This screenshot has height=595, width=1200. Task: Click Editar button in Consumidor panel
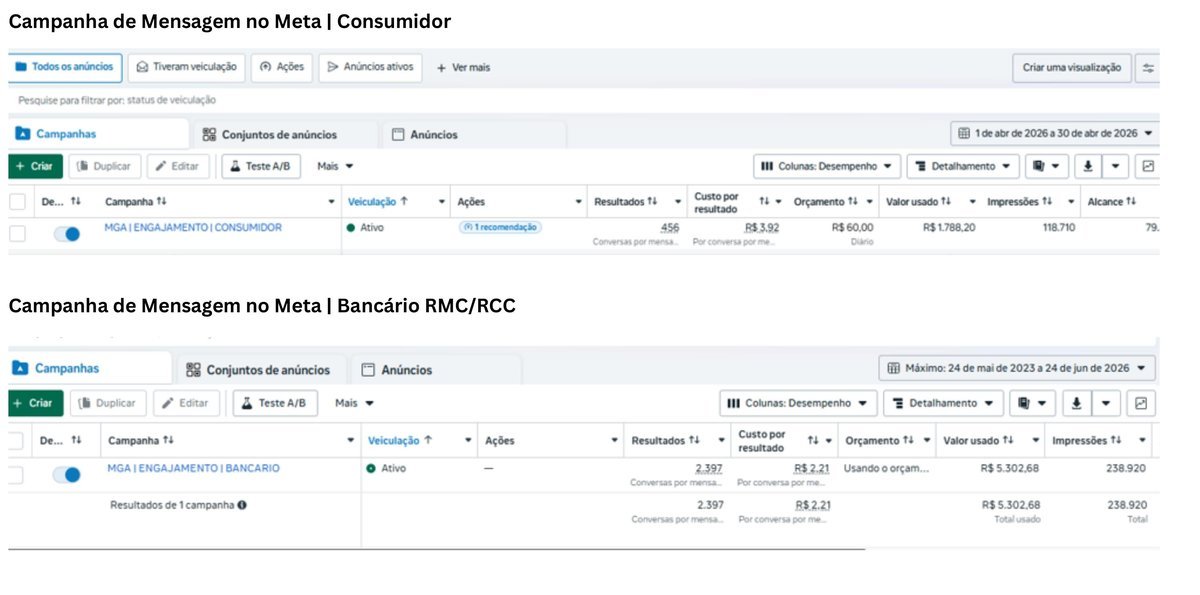coord(178,166)
